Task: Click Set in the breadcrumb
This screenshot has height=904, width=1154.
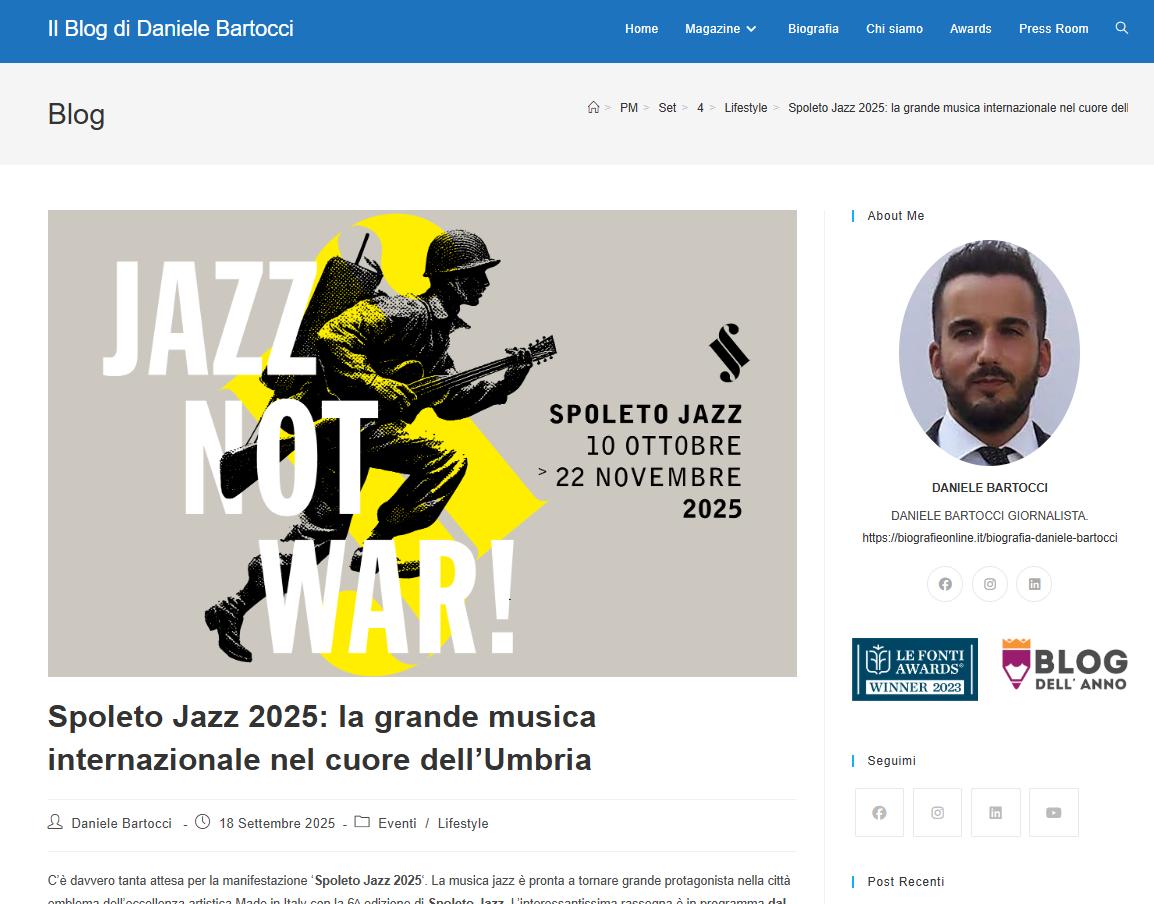Action: click(x=667, y=107)
